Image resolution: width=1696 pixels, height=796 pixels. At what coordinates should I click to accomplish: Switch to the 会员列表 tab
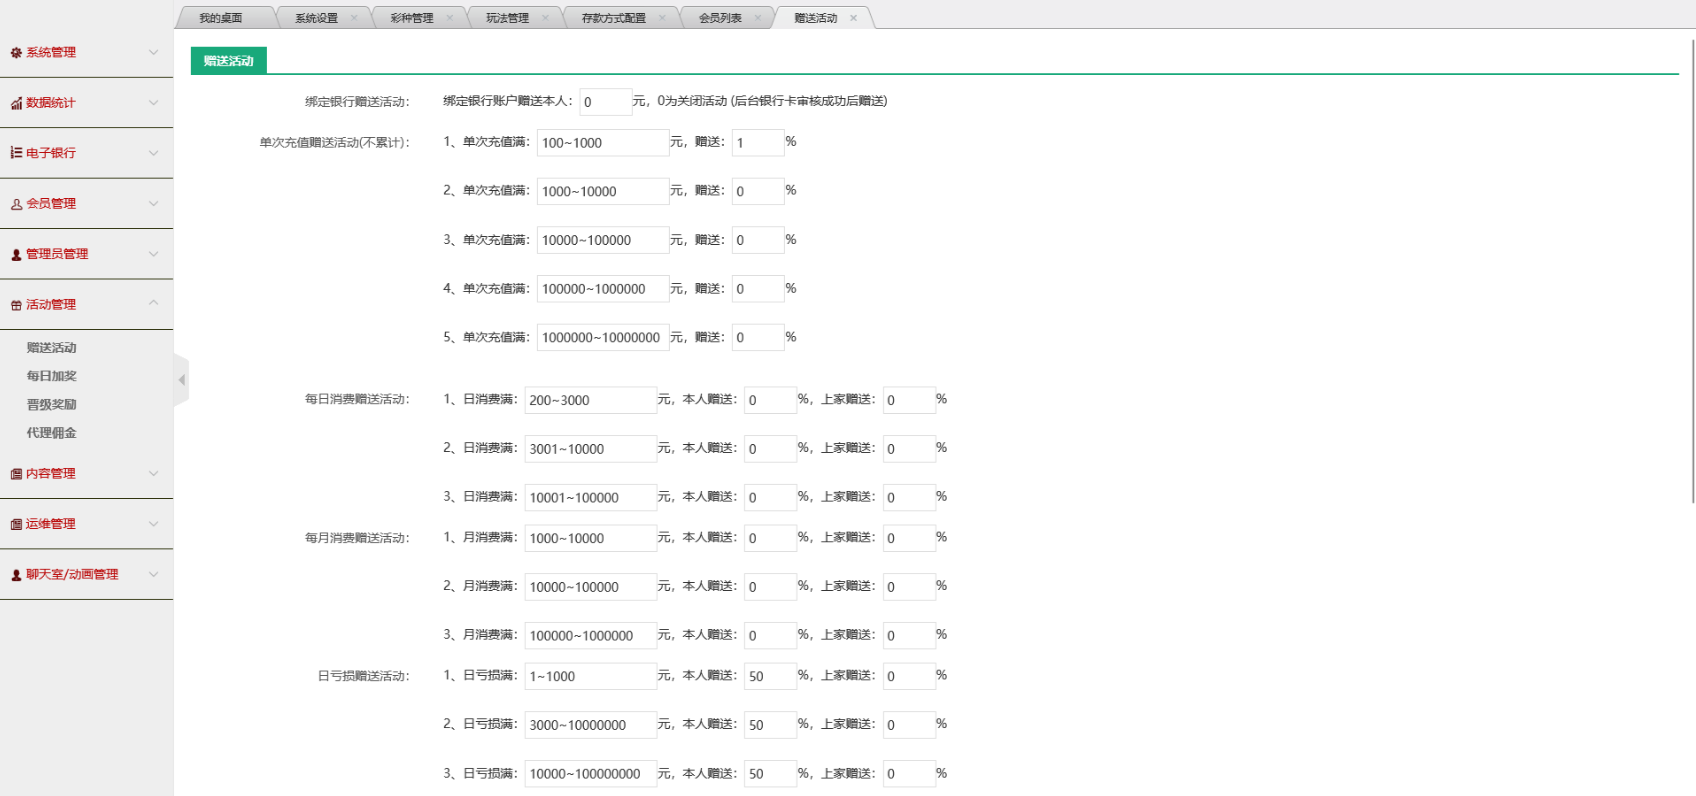pyautogui.click(x=720, y=18)
